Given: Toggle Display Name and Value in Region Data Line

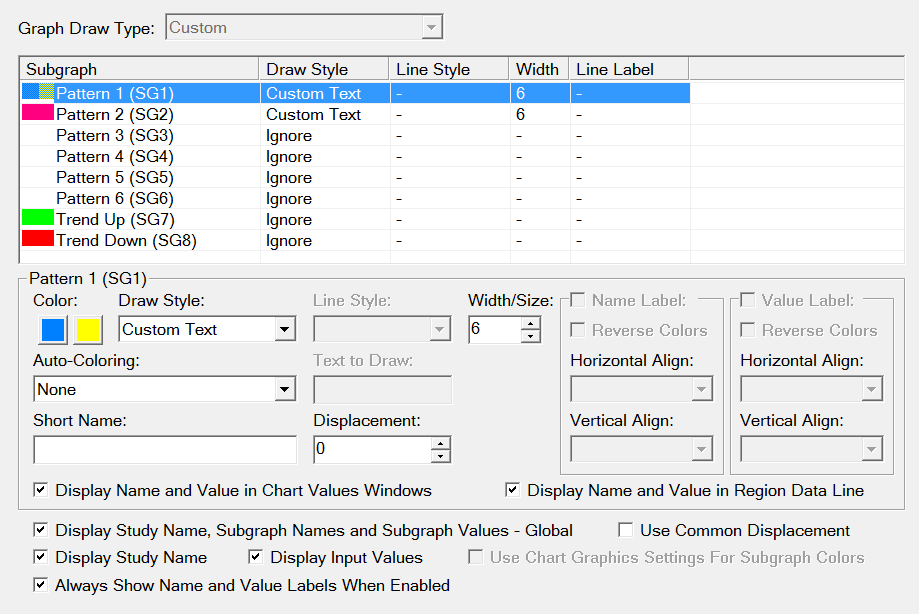Looking at the screenshot, I should (x=512, y=490).
